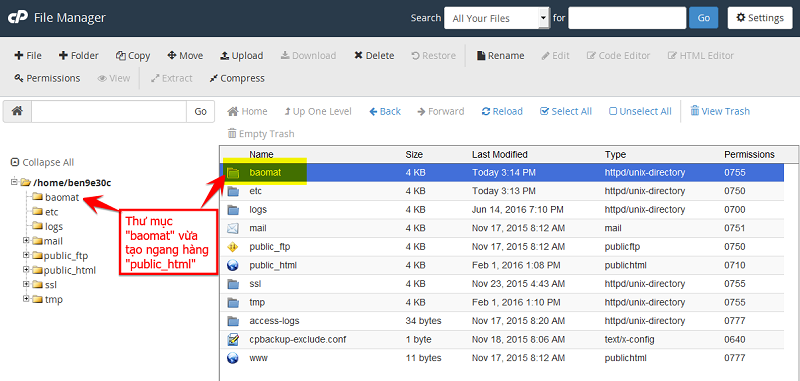
Task: Click the blue Go search button
Action: click(704, 18)
